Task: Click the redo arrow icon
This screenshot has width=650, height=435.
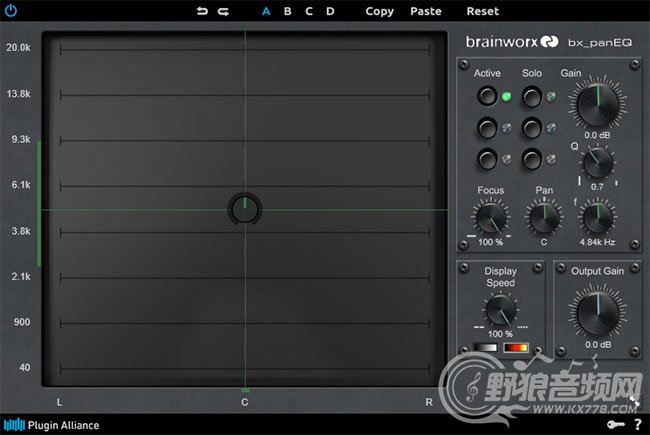Action: (223, 11)
